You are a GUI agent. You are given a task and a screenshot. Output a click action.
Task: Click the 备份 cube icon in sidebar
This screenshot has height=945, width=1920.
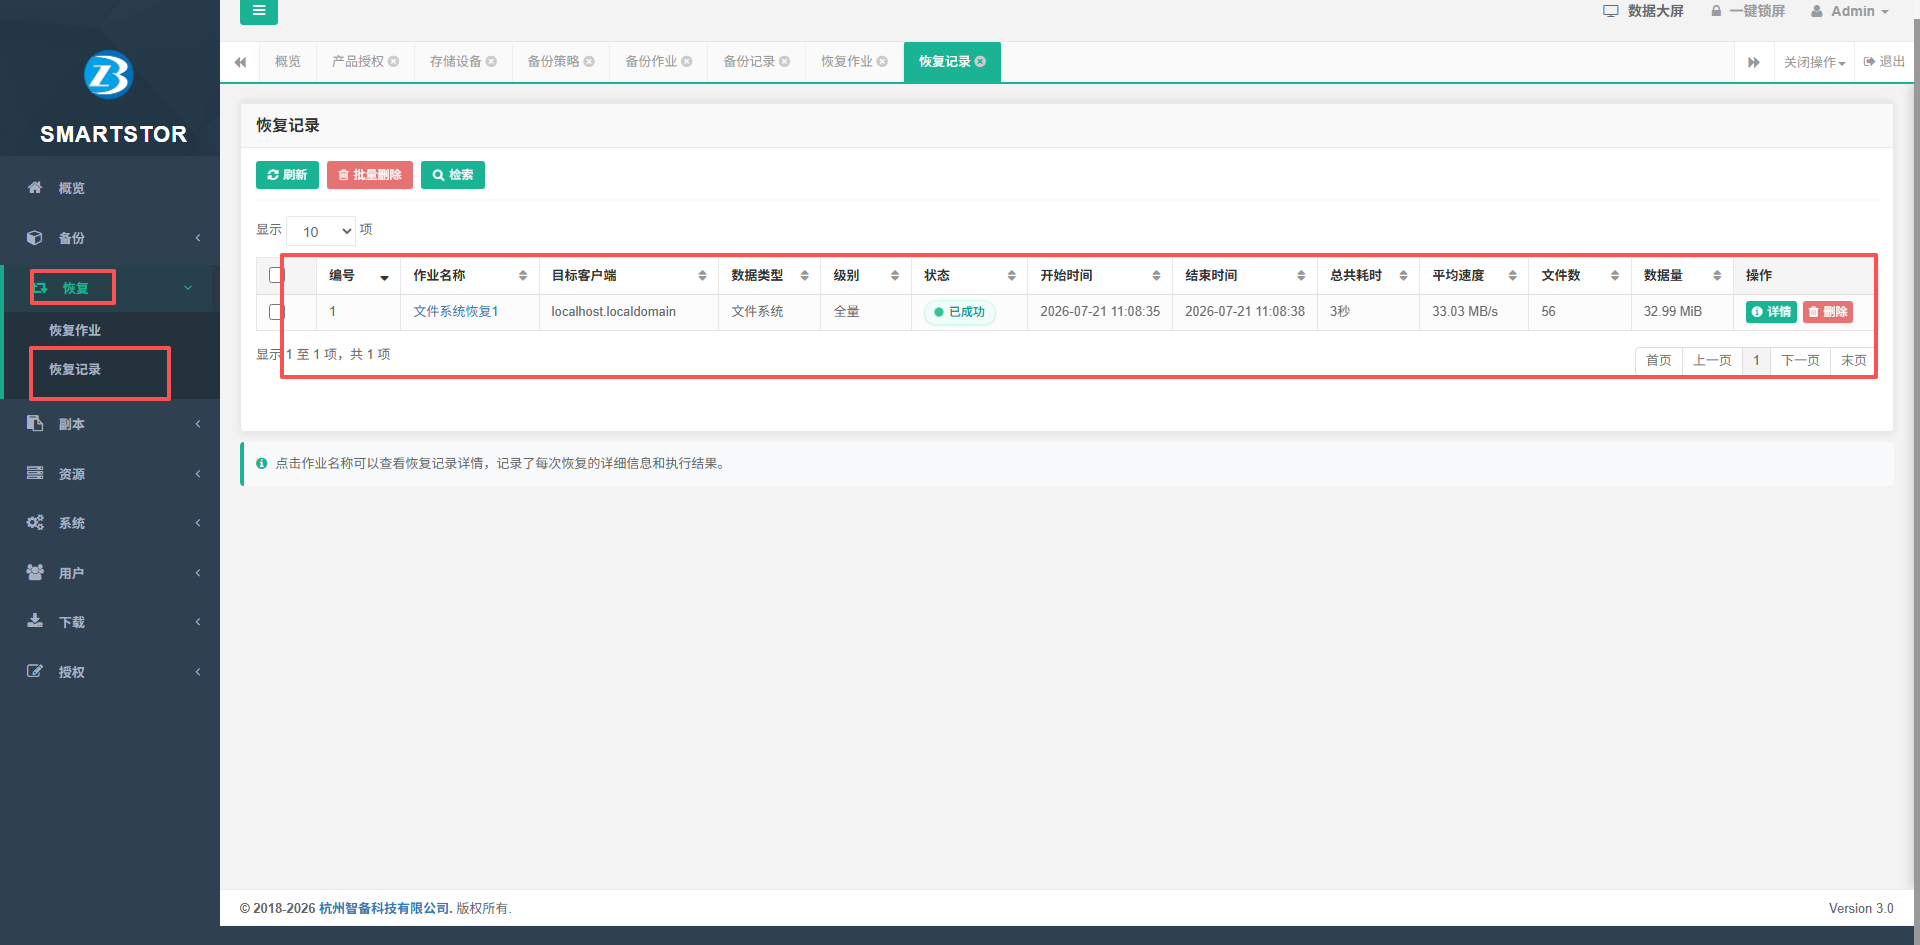(35, 237)
